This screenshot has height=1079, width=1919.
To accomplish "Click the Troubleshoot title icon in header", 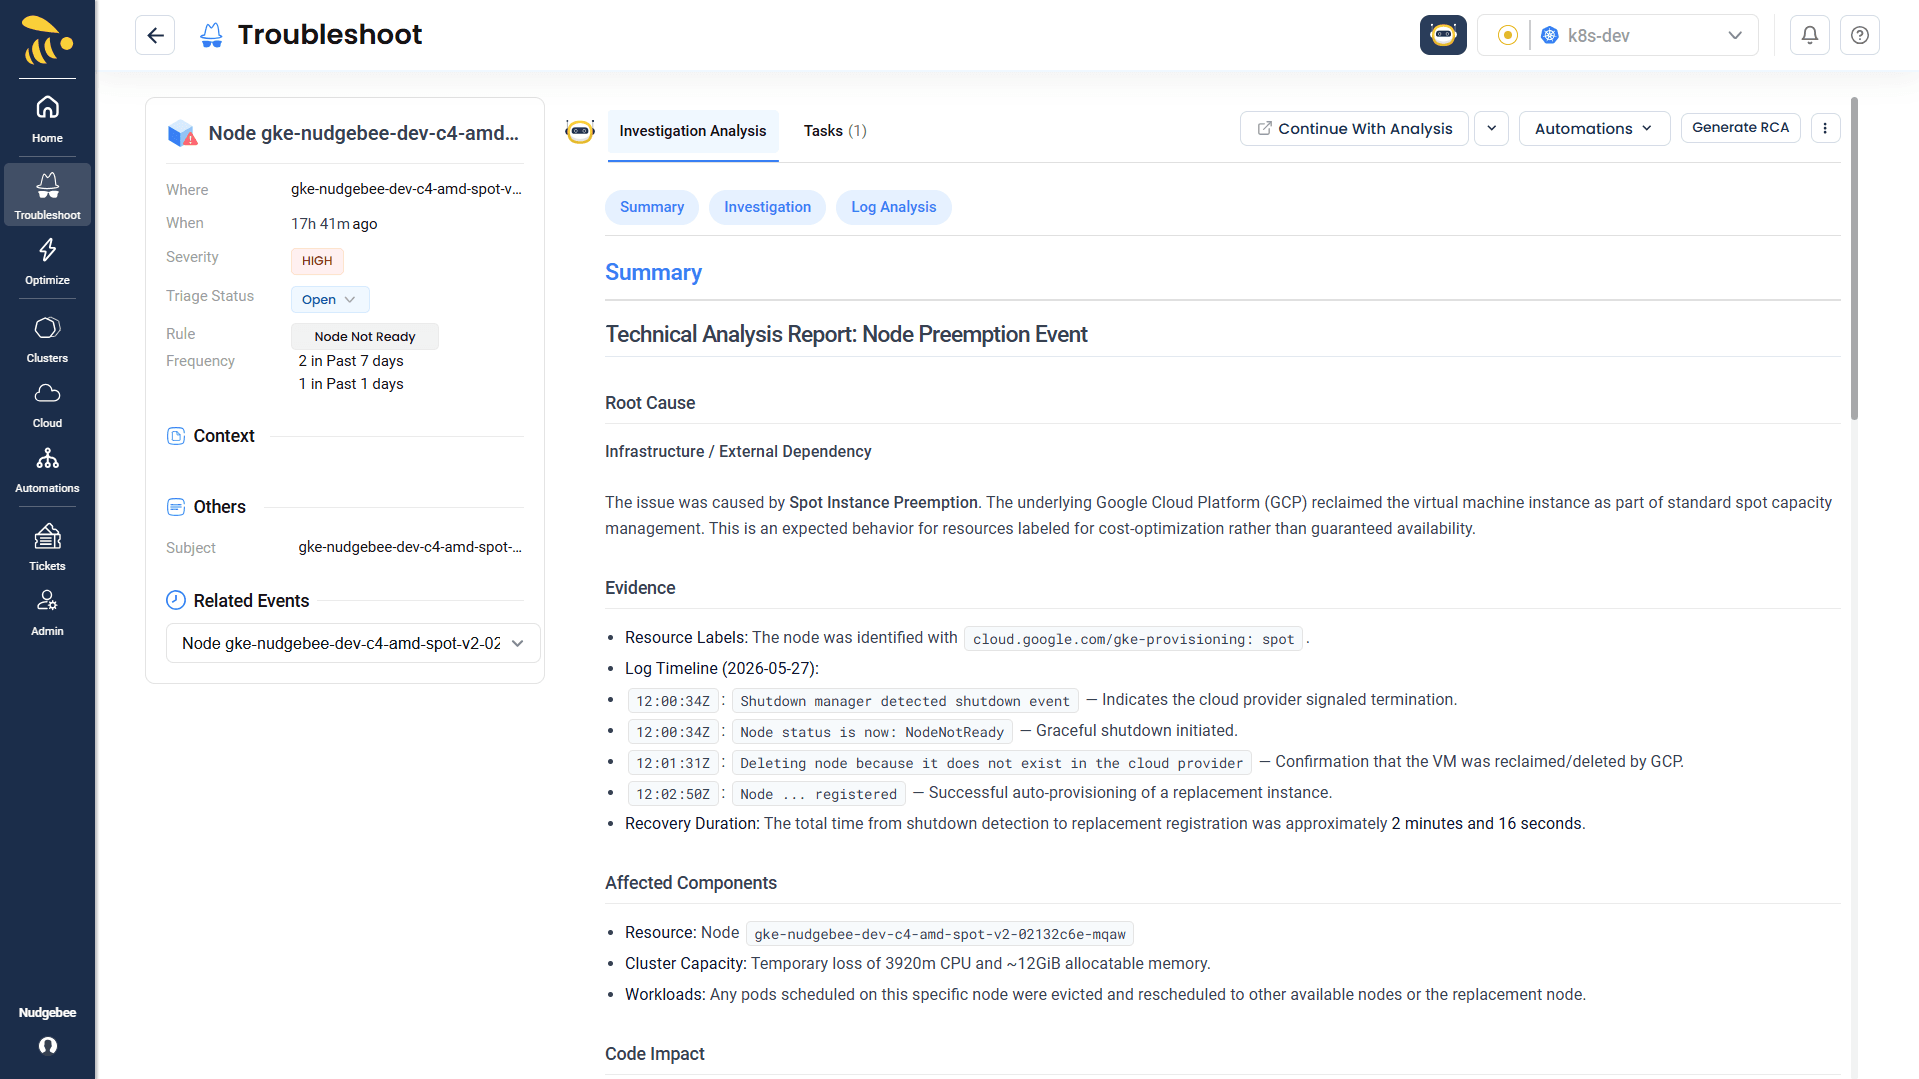I will 211,35.
